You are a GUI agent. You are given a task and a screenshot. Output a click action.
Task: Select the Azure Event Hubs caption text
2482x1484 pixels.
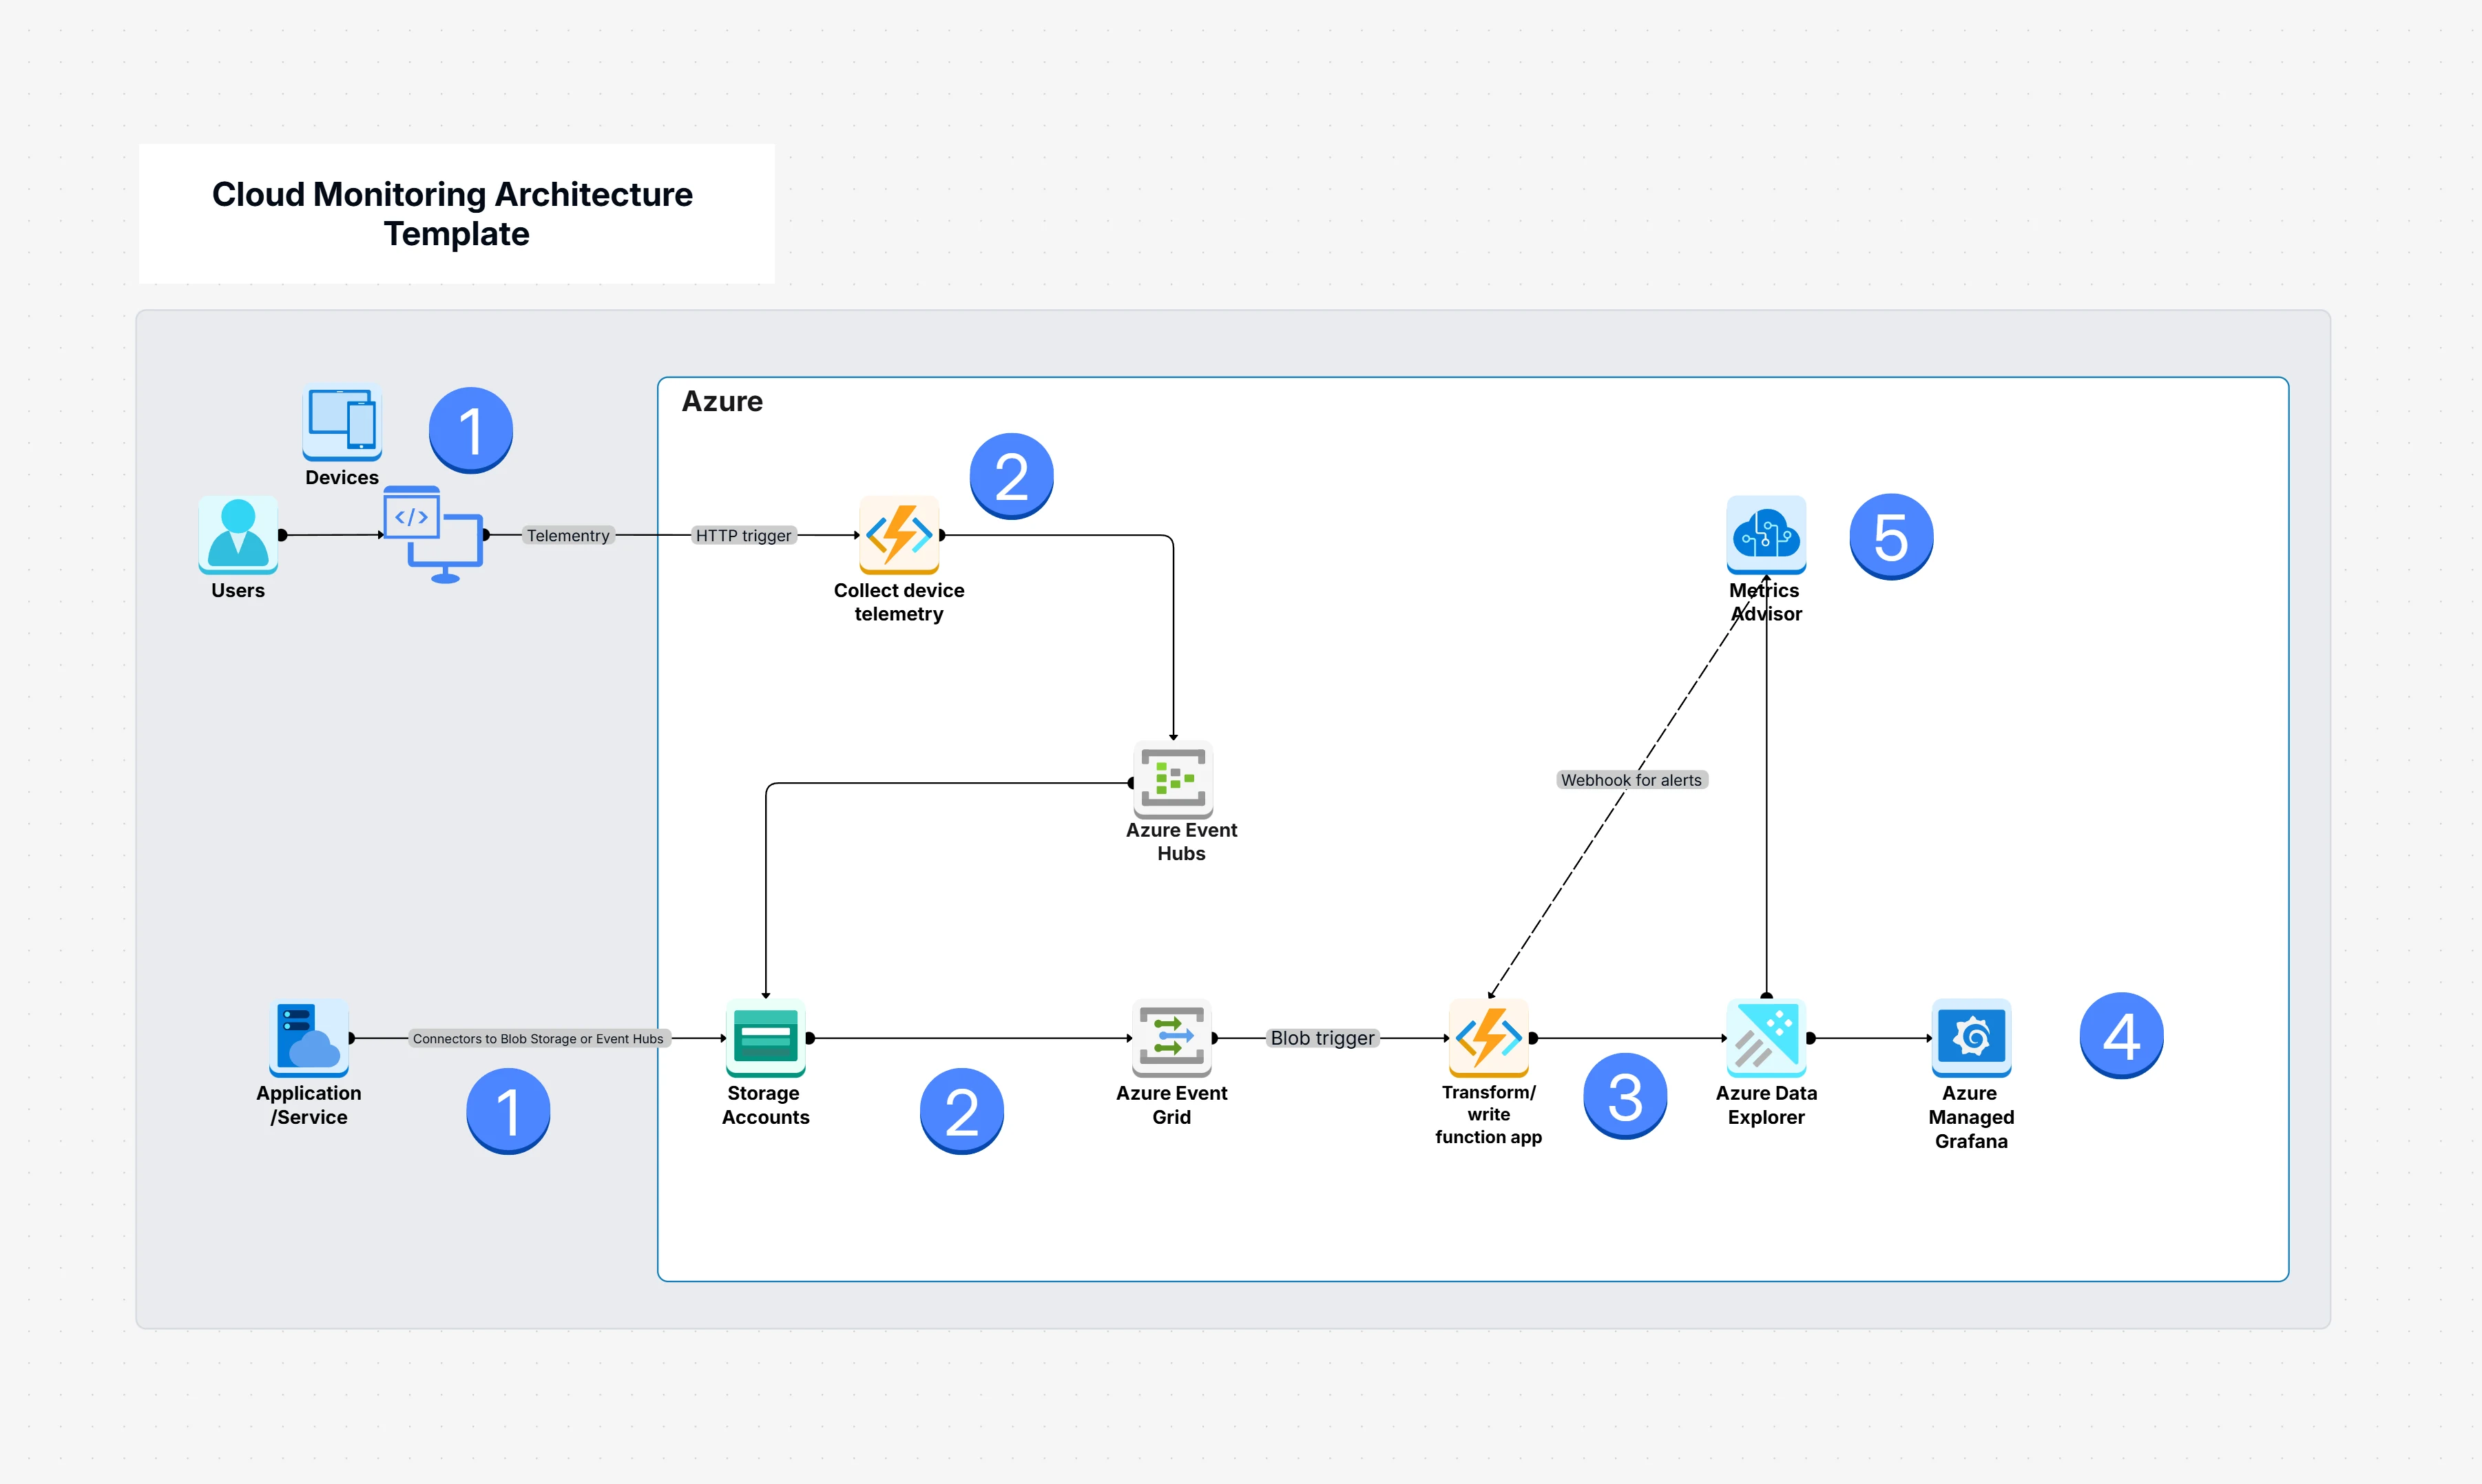point(1181,842)
